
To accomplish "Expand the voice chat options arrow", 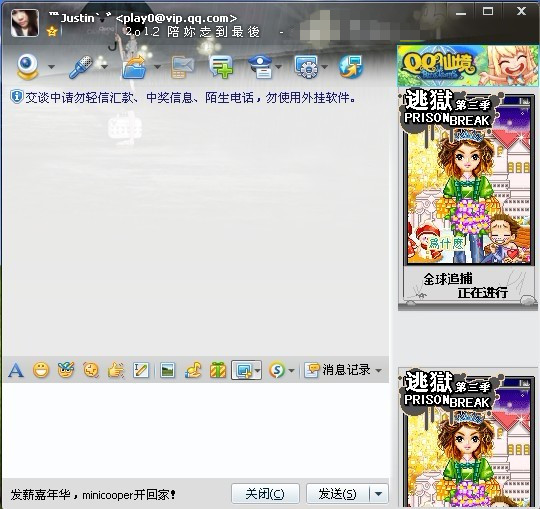I will (104, 67).
